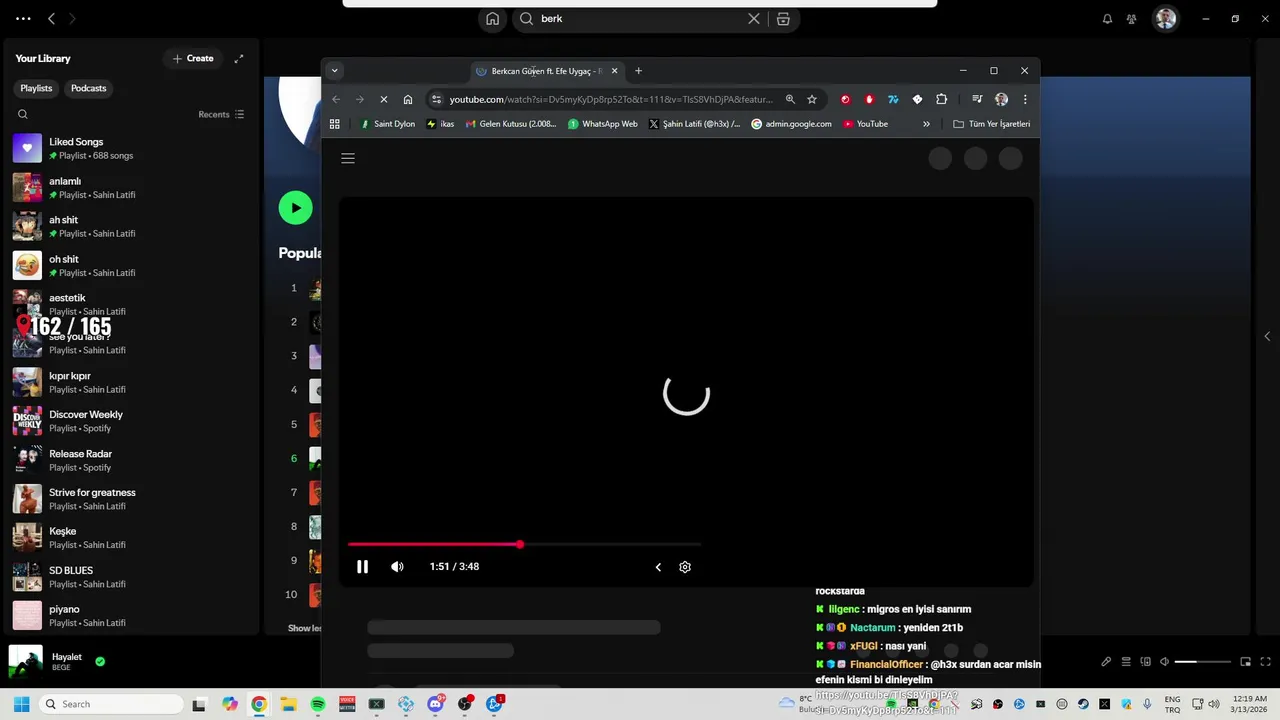
Task: Click Create in Your Library
Action: [x=193, y=59]
